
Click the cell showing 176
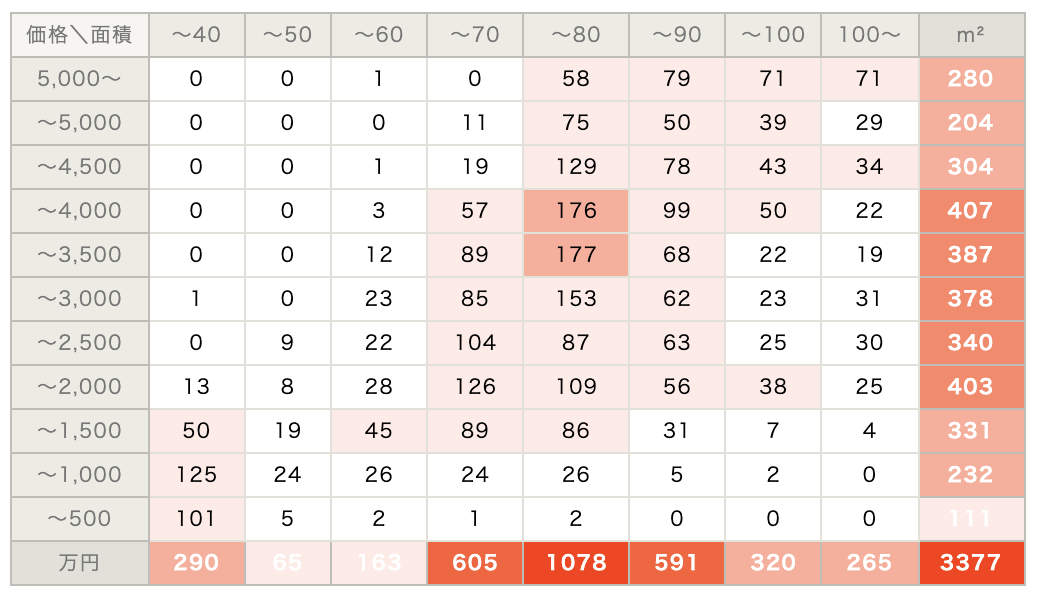point(576,211)
